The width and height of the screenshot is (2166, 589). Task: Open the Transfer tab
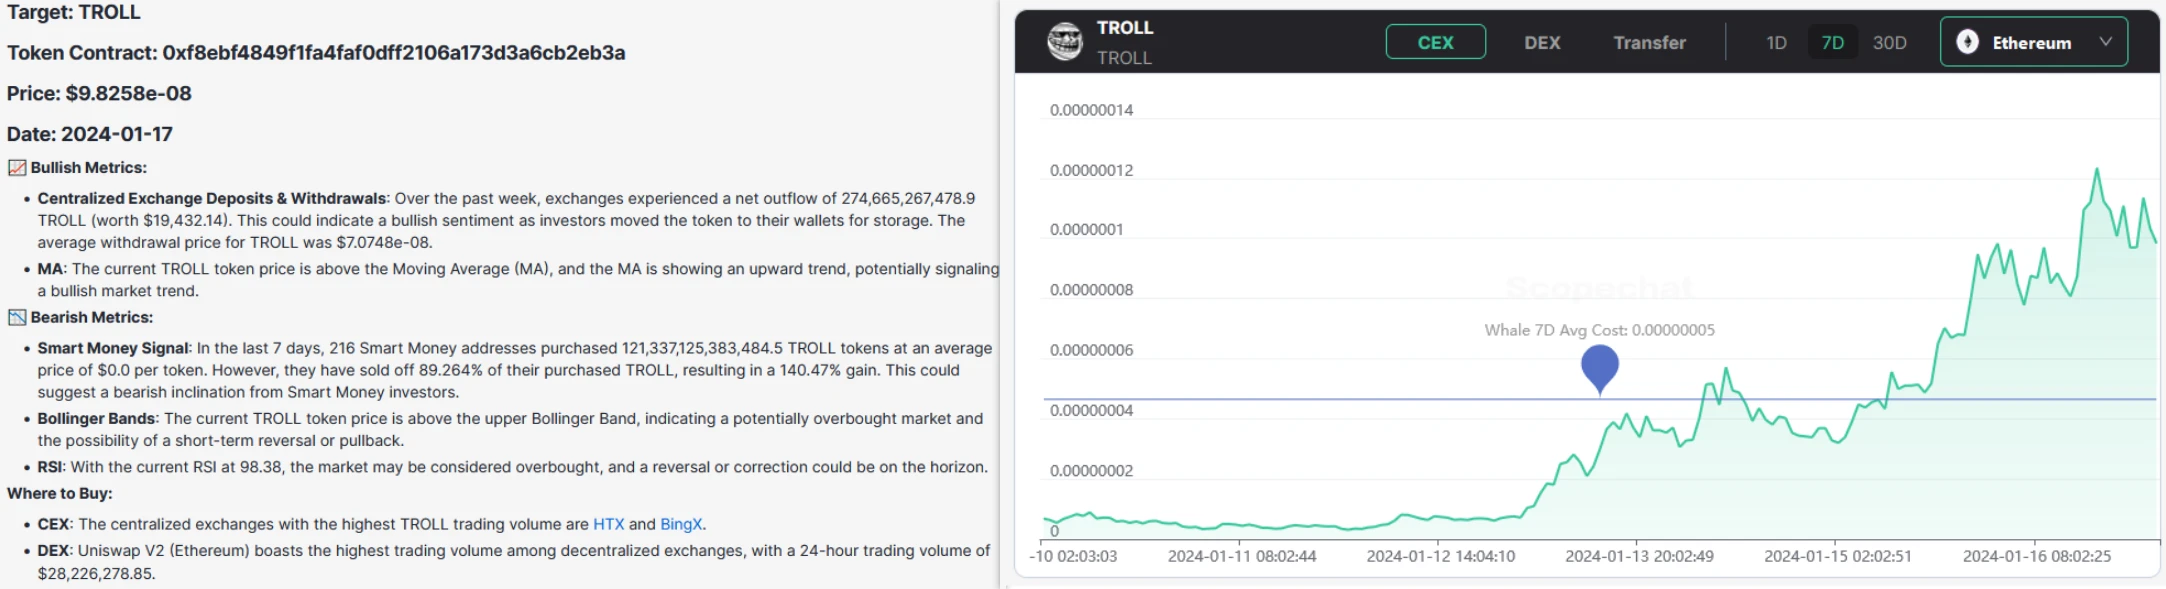[1649, 42]
